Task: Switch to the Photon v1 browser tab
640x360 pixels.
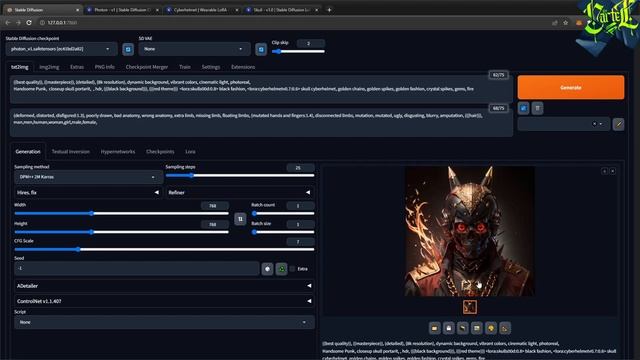Action: click(x=122, y=10)
